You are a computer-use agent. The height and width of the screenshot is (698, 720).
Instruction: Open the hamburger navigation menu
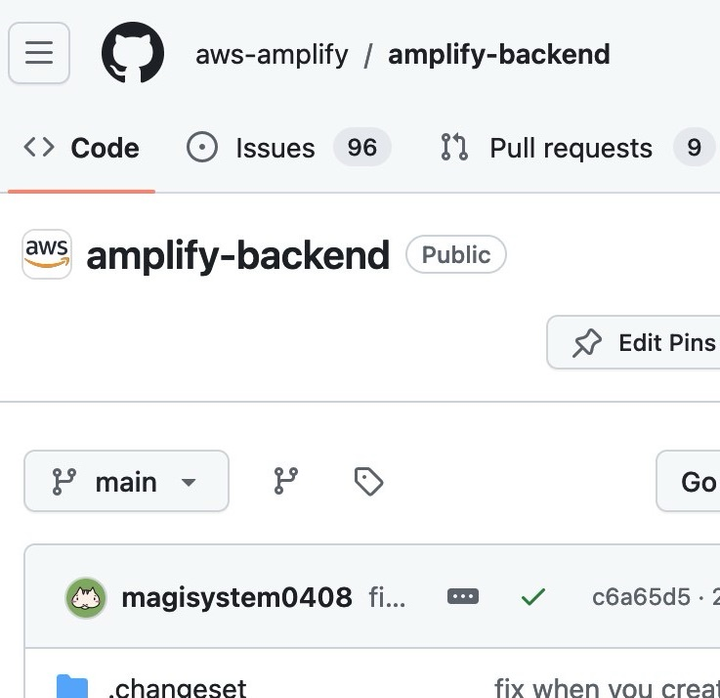coord(39,53)
